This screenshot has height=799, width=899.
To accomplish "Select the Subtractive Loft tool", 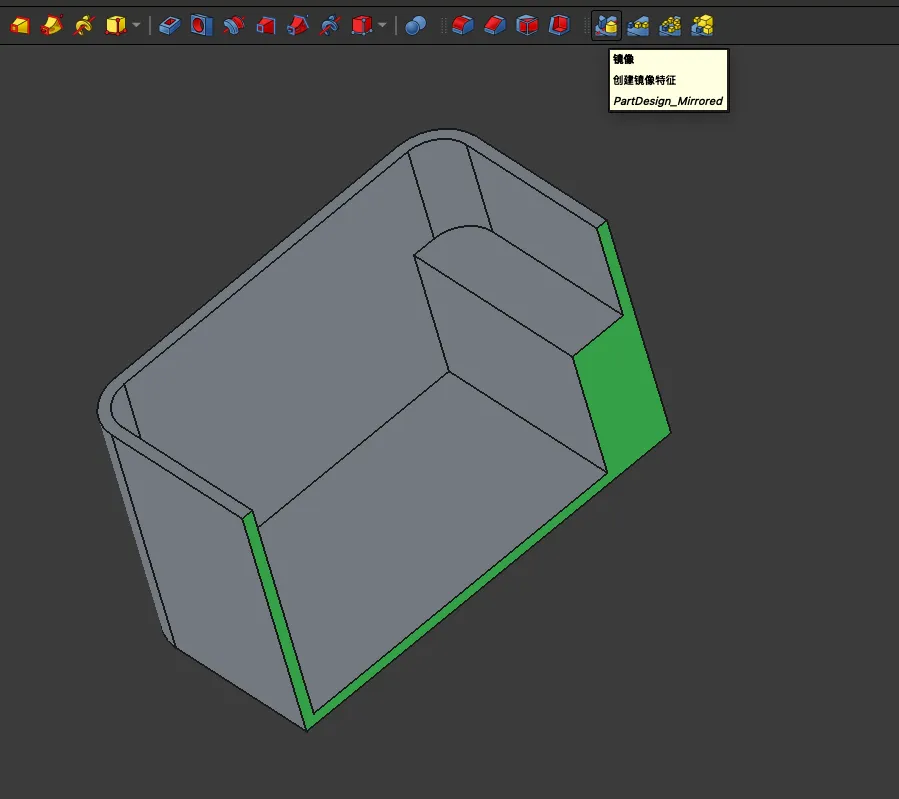I will 265,25.
